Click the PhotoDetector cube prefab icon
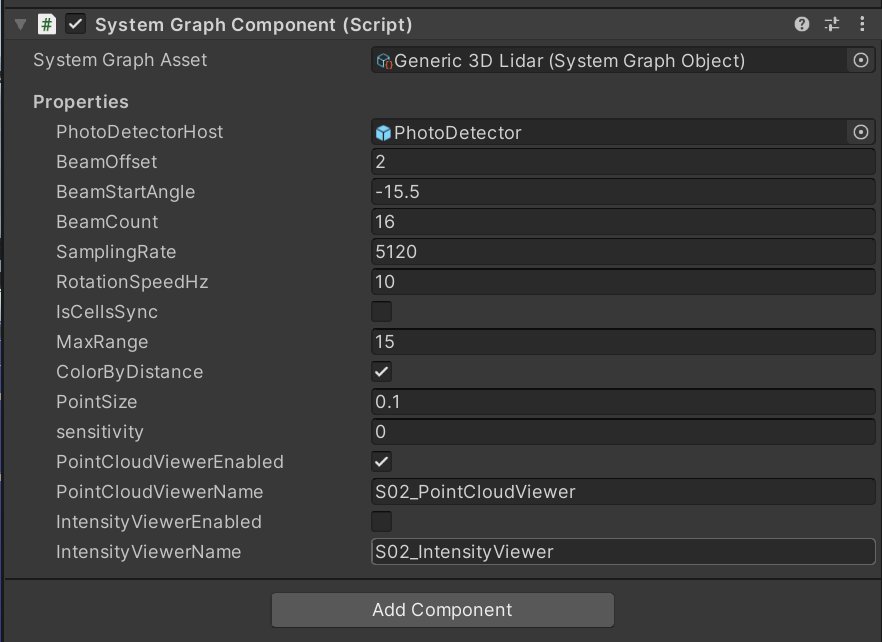Image resolution: width=882 pixels, height=642 pixels. pyautogui.click(x=383, y=133)
